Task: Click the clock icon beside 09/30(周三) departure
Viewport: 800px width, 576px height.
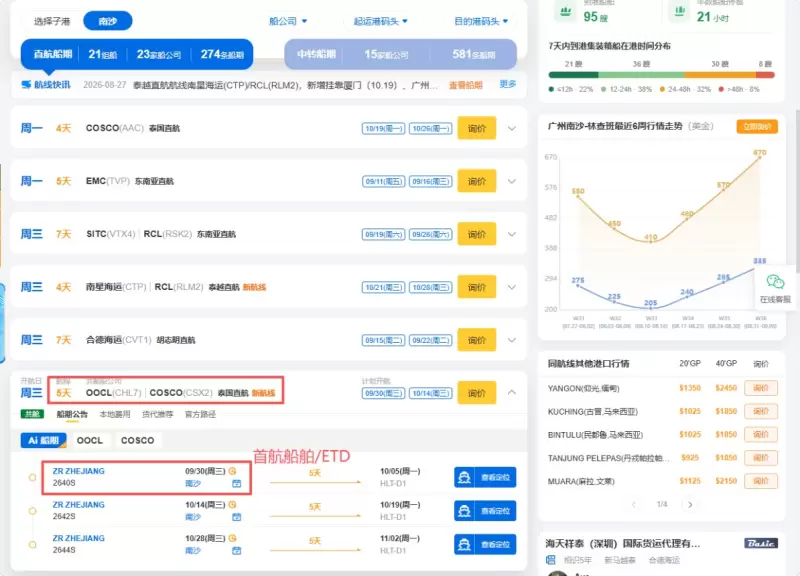Action: (x=233, y=471)
